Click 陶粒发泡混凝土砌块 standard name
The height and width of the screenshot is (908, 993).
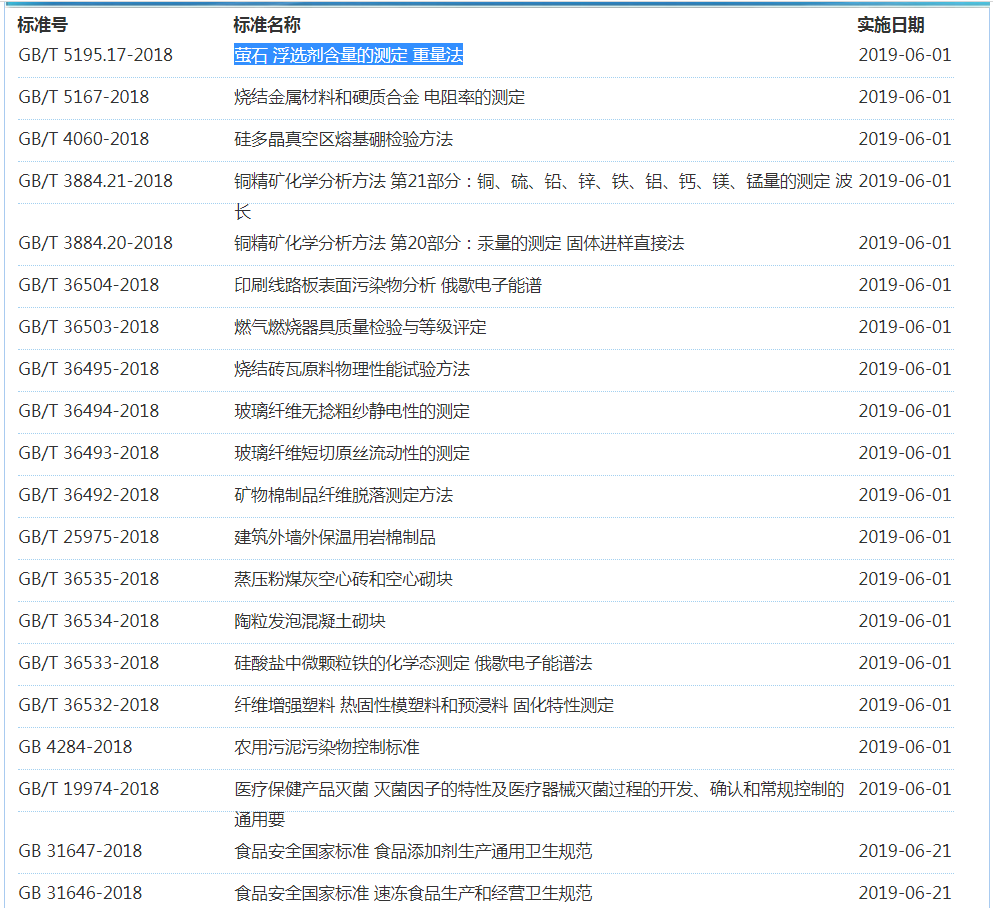tap(309, 621)
